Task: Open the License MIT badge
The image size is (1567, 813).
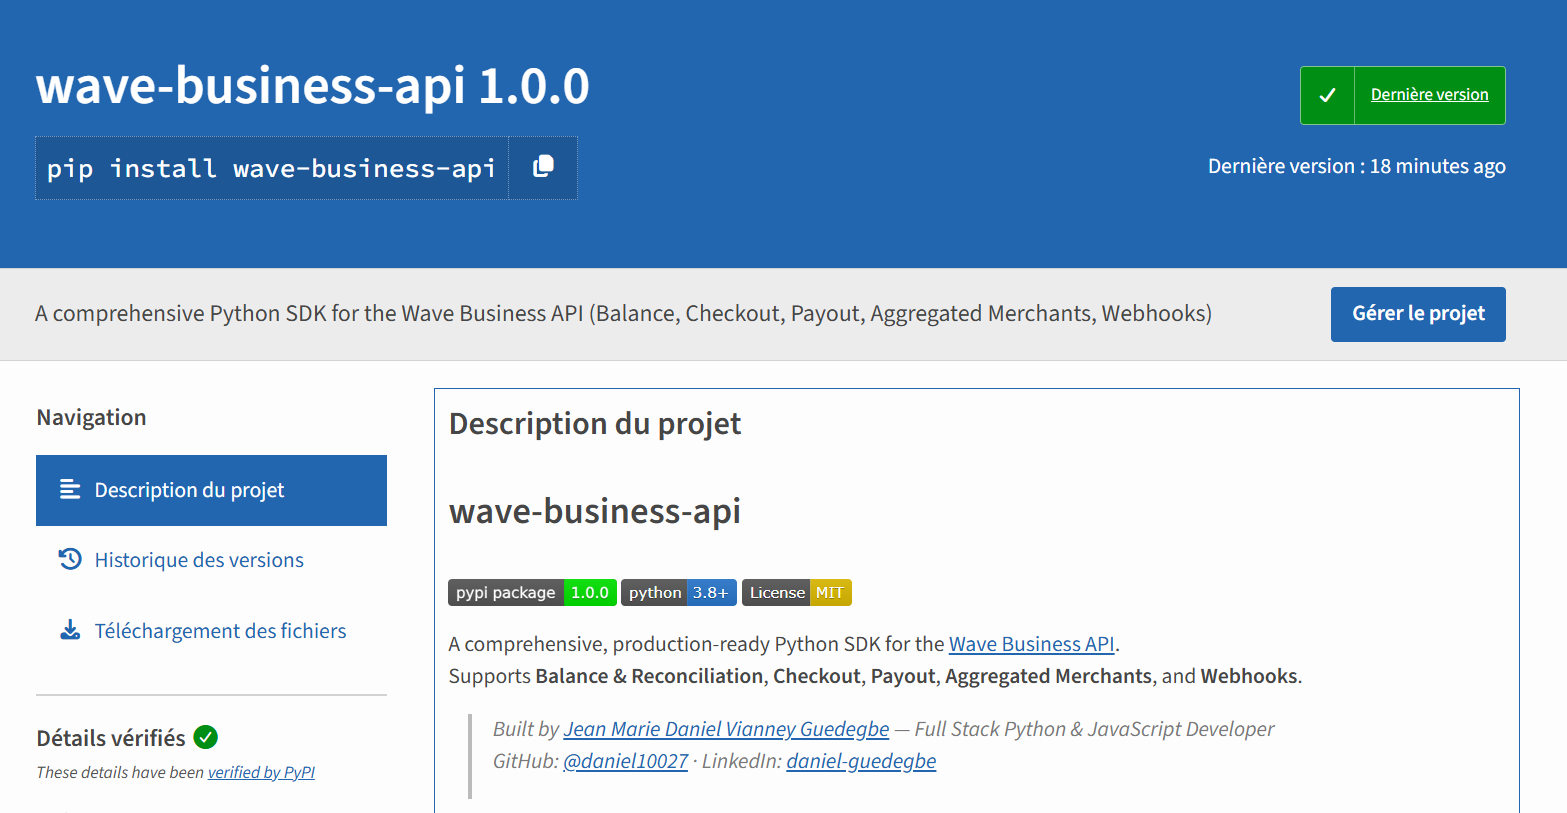Action: tap(796, 592)
